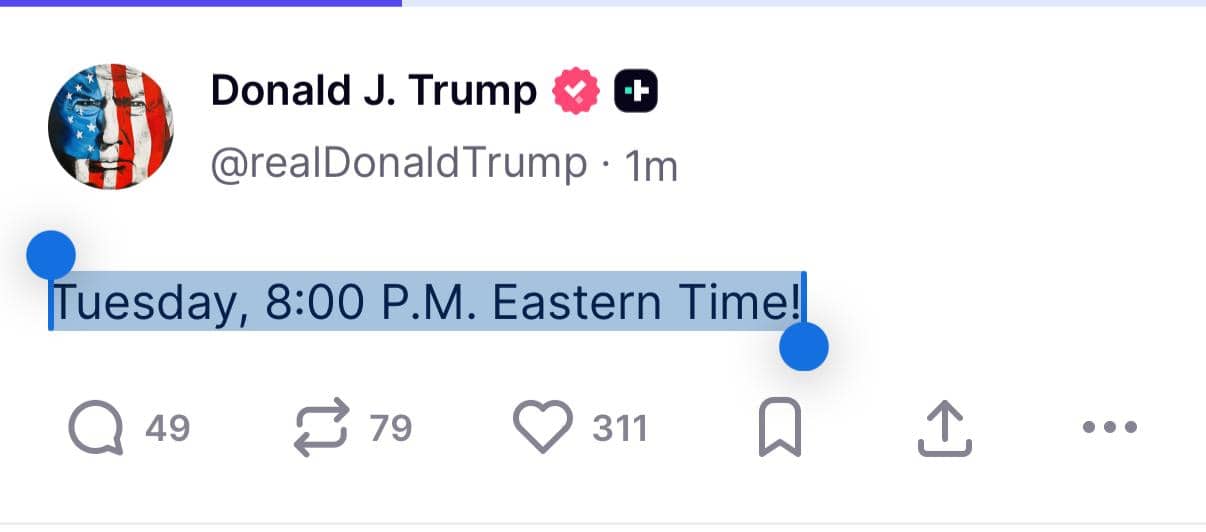Click the like count 311
This screenshot has height=532, width=1206.
click(x=620, y=429)
